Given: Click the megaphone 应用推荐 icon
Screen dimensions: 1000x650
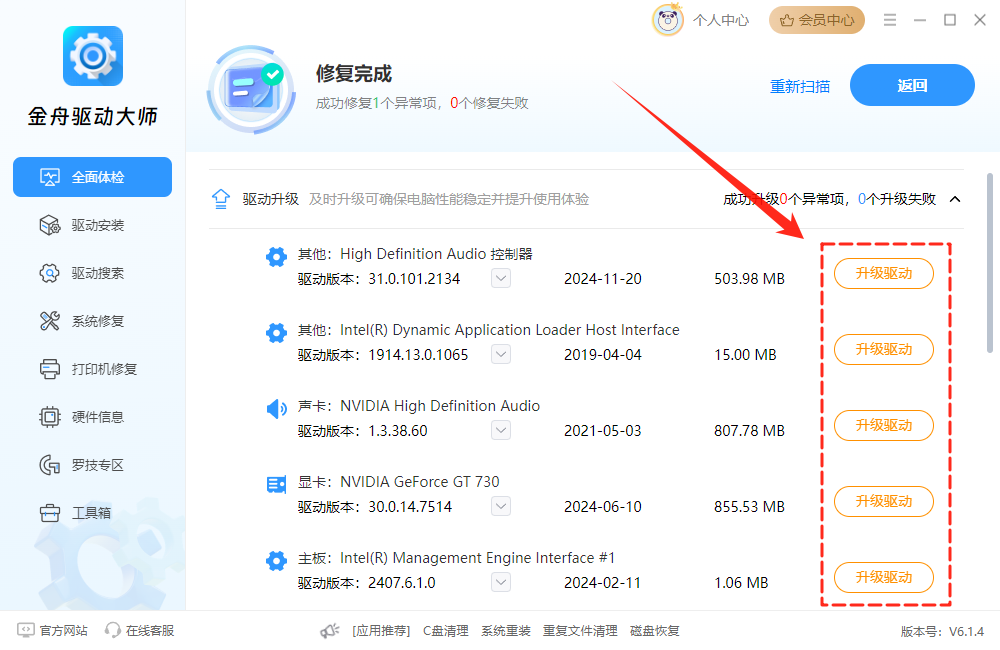Looking at the screenshot, I should (330, 631).
